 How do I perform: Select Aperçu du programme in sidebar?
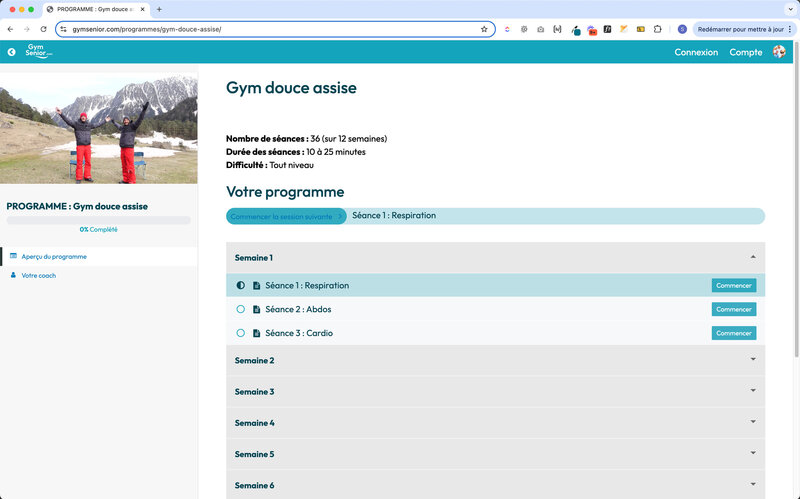click(54, 257)
